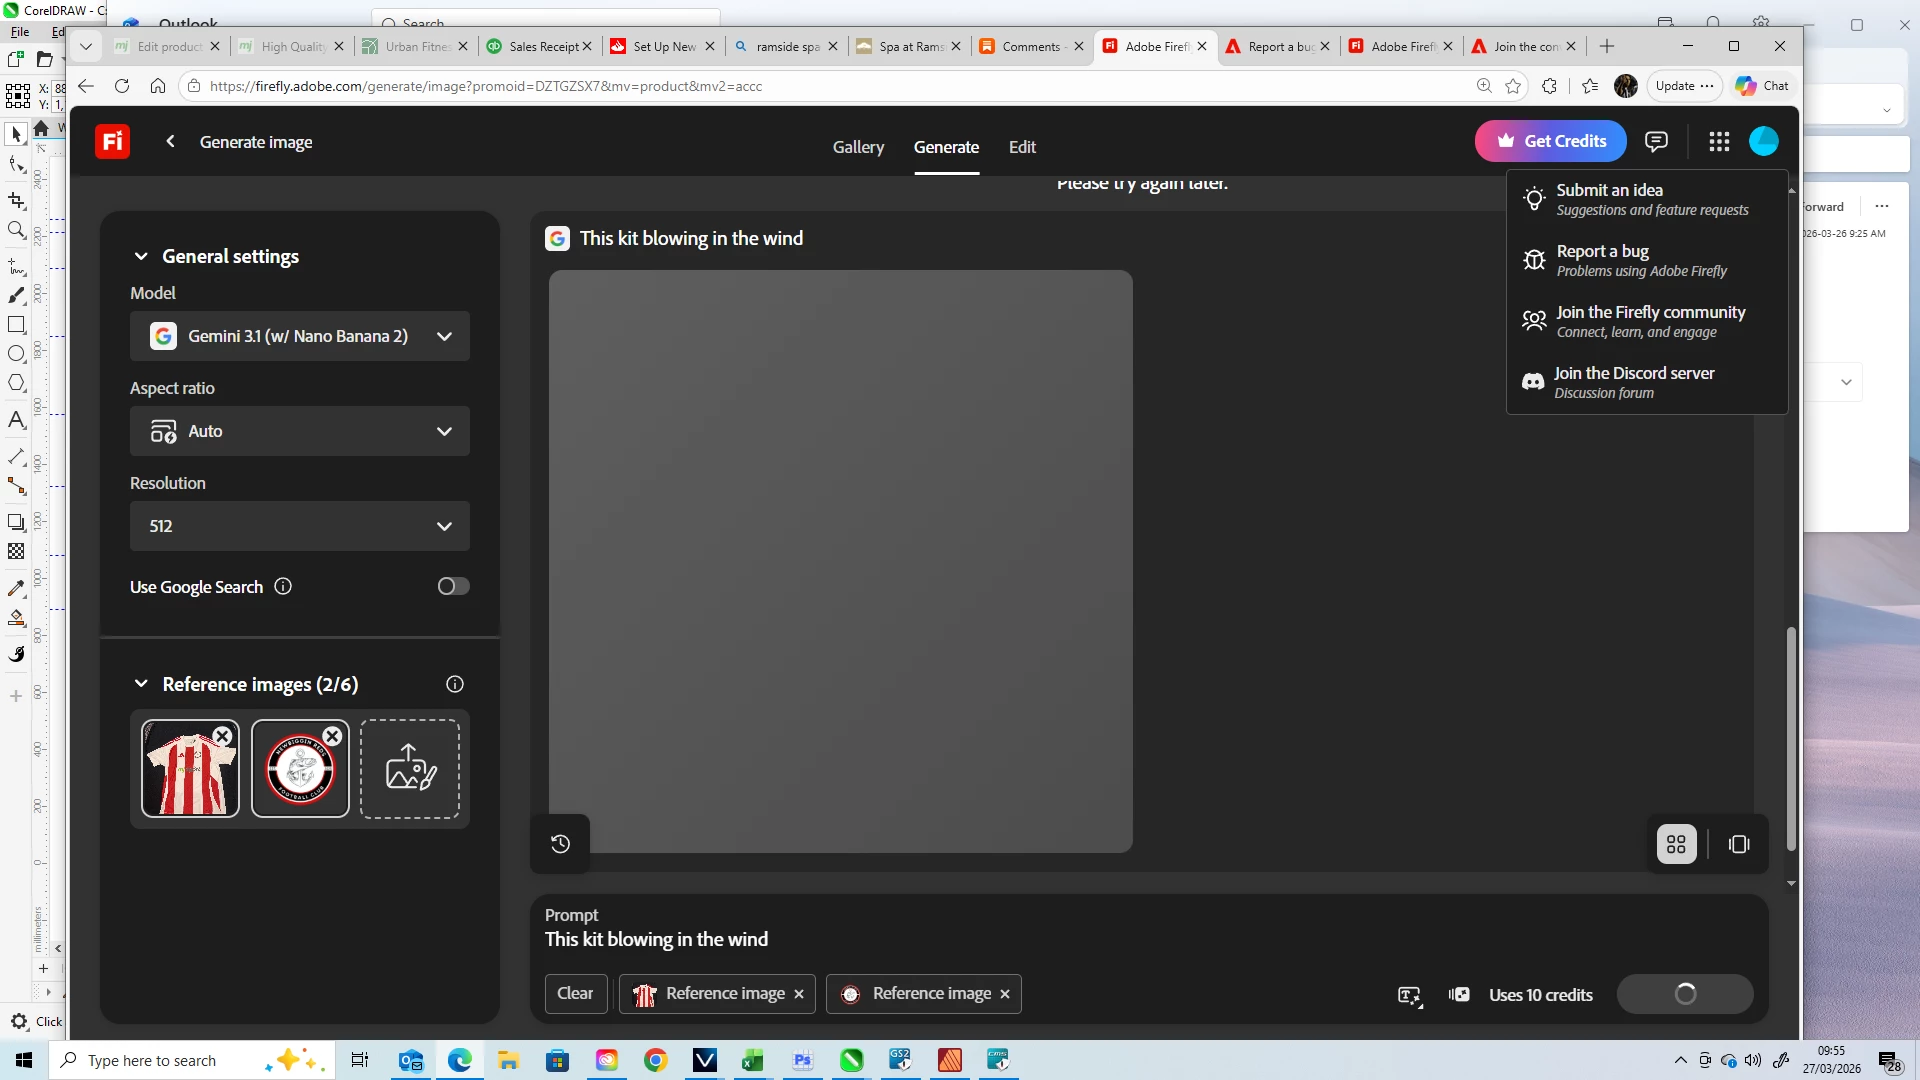Image resolution: width=1920 pixels, height=1080 pixels.
Task: Click the Firefly home logo icon
Action: (x=112, y=141)
